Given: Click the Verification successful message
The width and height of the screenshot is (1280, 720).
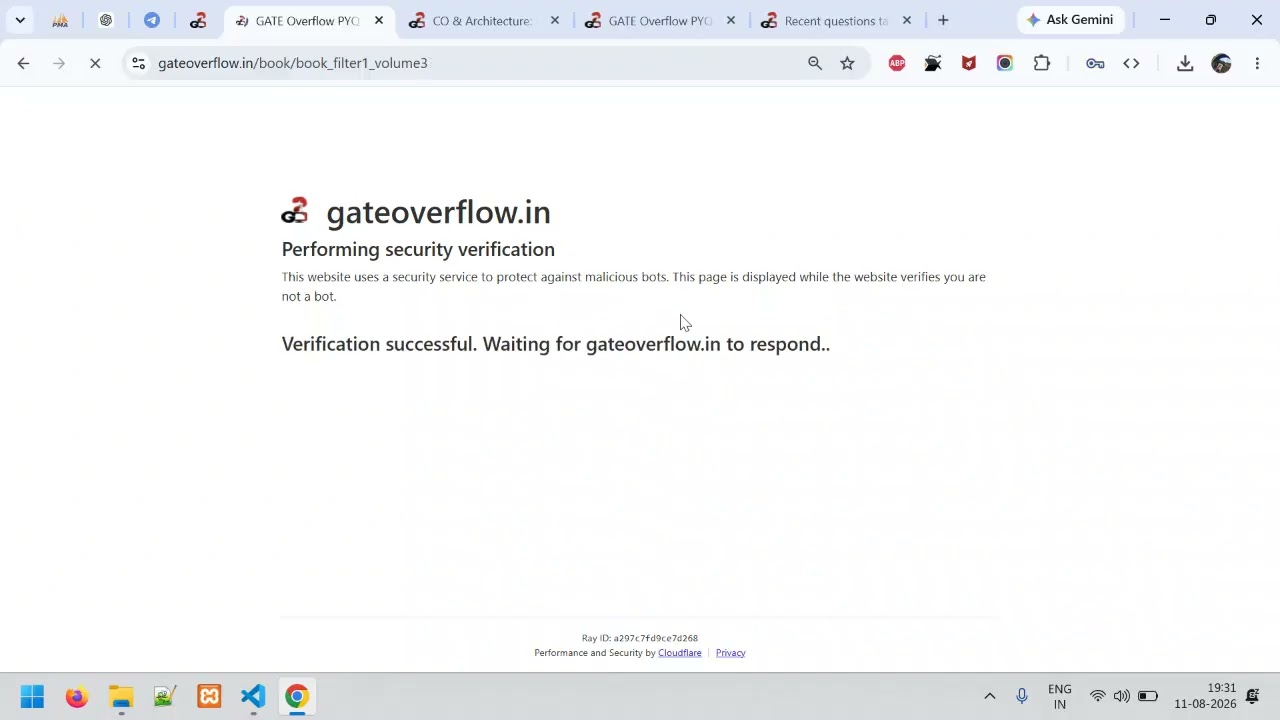Looking at the screenshot, I should coord(556,344).
